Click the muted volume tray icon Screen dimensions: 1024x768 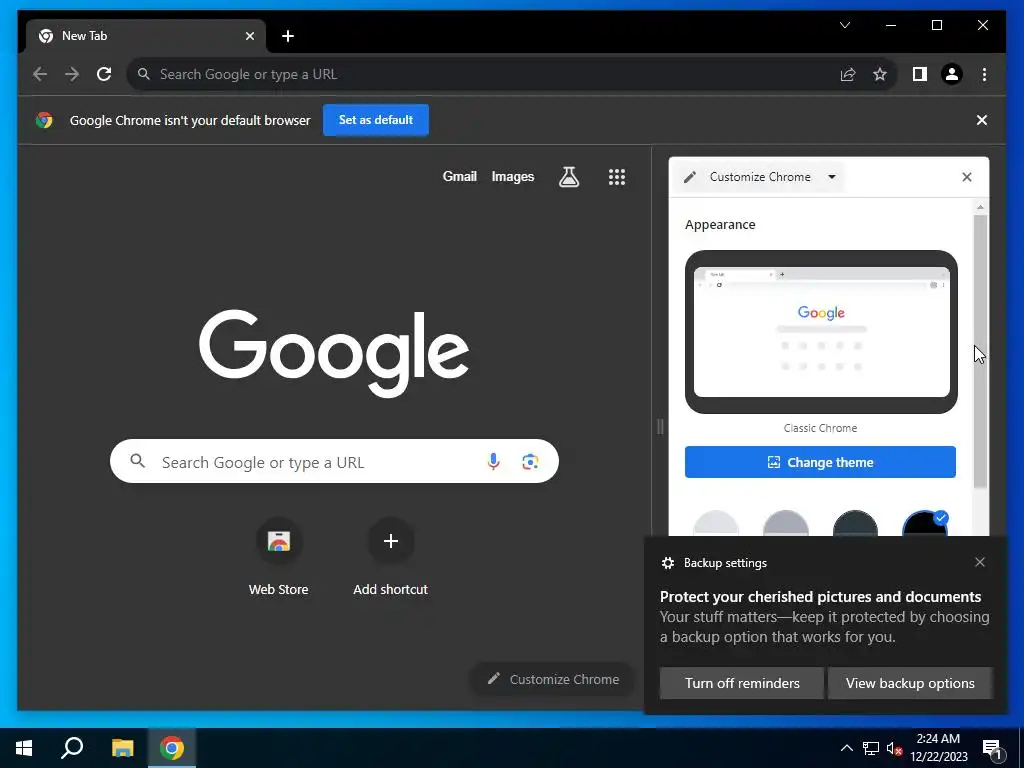[x=895, y=748]
